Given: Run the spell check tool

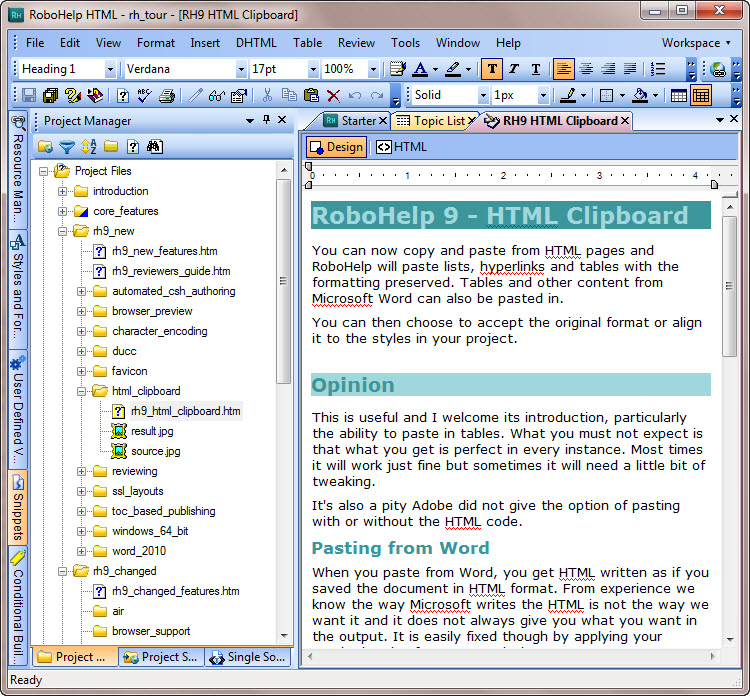Looking at the screenshot, I should [x=145, y=96].
